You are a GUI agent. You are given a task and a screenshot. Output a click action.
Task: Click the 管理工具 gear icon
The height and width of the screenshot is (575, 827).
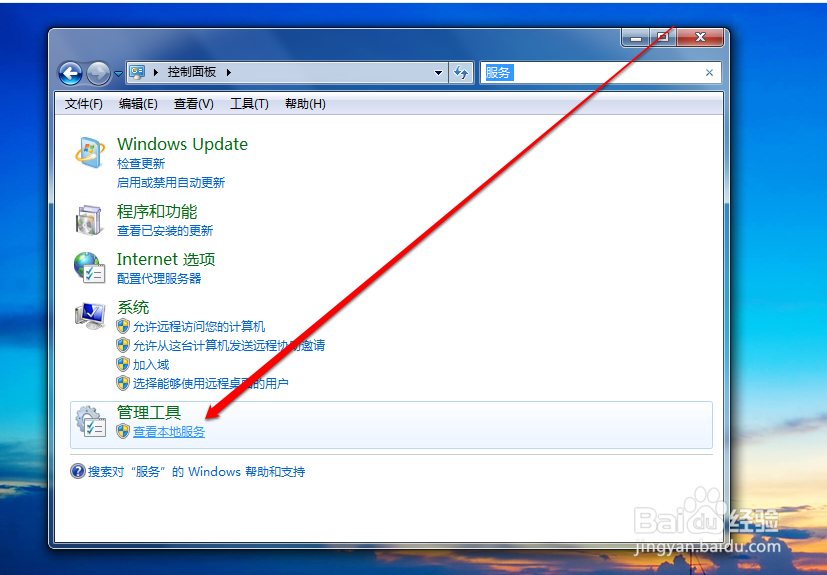coord(90,421)
